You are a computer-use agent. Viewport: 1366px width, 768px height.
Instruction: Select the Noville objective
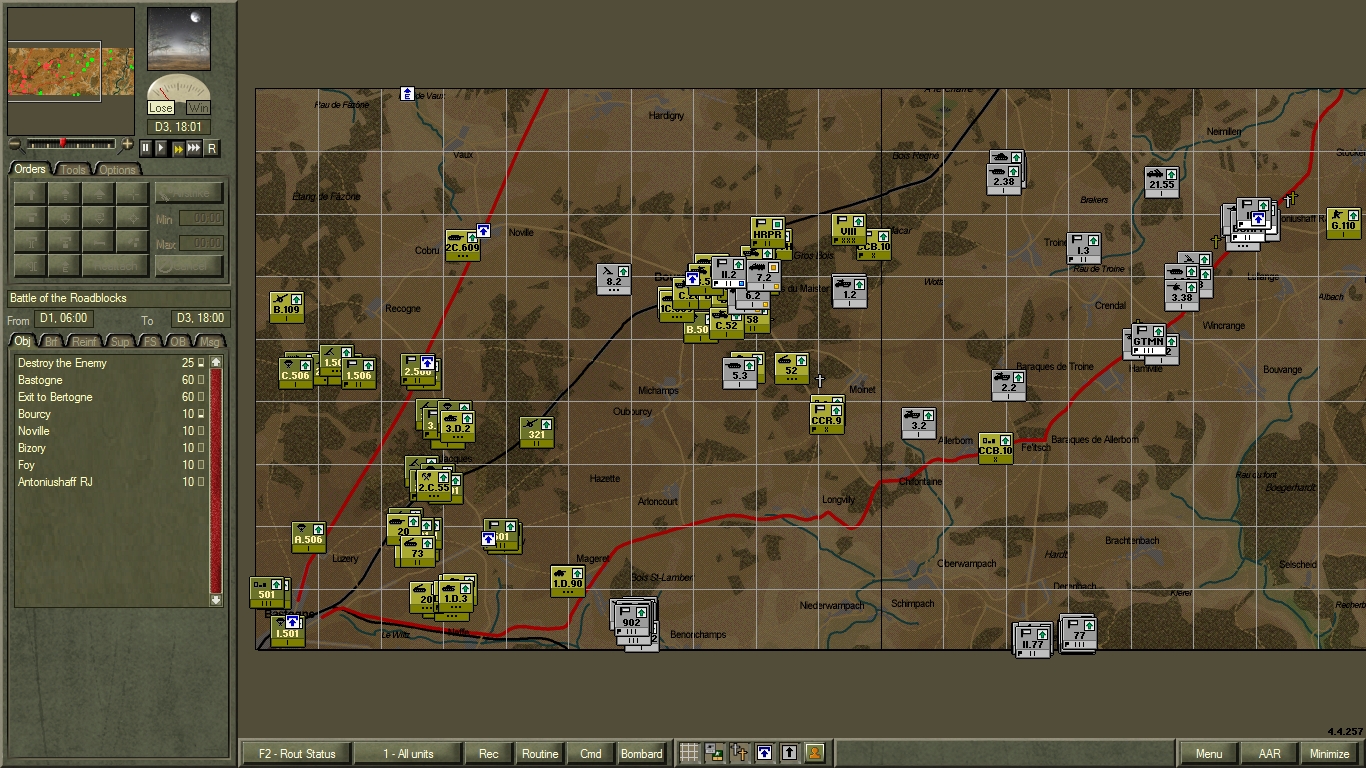(x=111, y=431)
